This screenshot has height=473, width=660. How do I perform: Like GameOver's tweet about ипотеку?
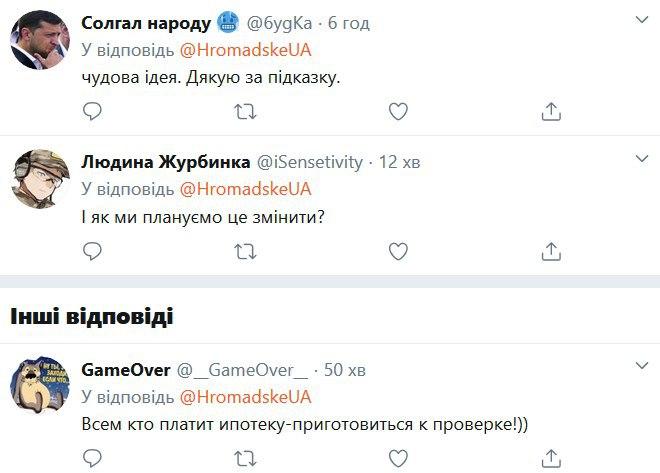(x=398, y=458)
